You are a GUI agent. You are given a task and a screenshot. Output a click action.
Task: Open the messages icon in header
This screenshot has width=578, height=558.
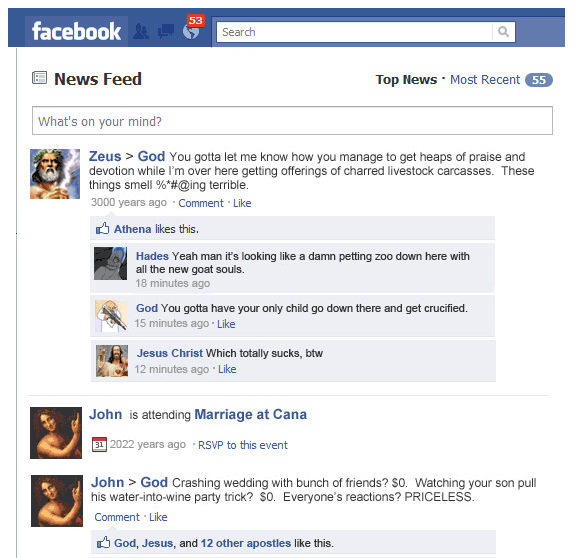[x=166, y=32]
